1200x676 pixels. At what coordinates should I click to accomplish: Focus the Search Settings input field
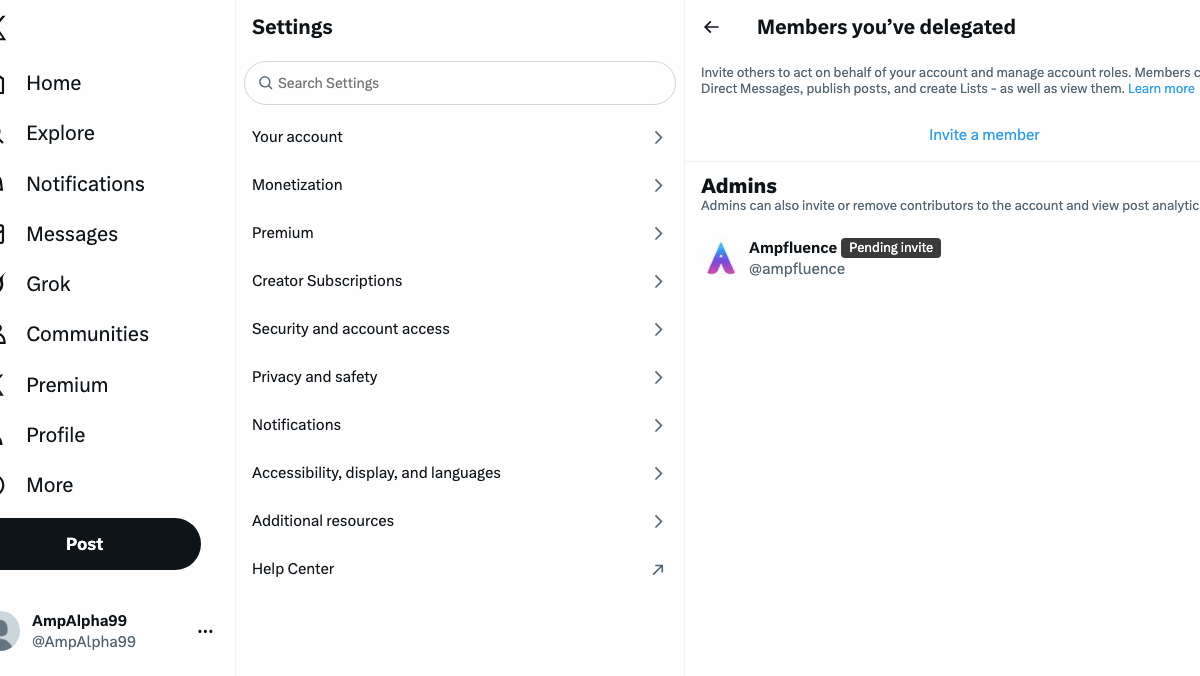click(470, 83)
